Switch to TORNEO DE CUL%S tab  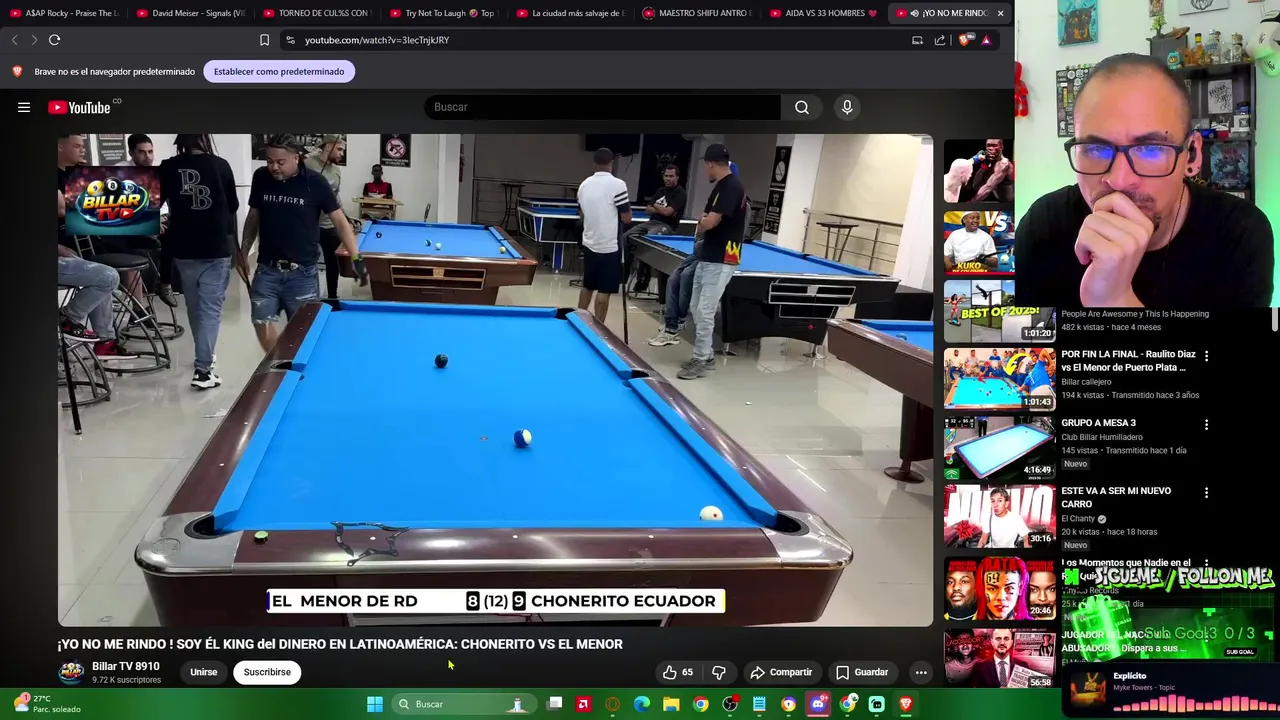click(x=316, y=13)
